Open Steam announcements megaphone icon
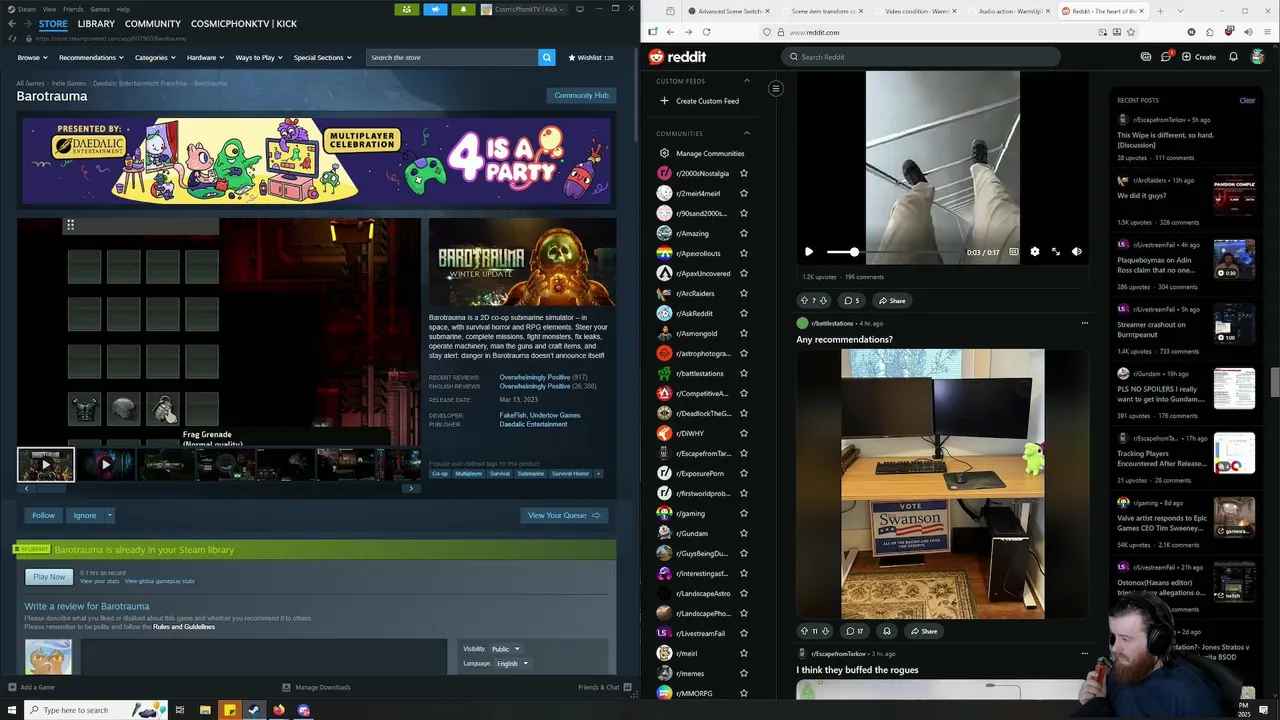The width and height of the screenshot is (1280, 720). 435,9
